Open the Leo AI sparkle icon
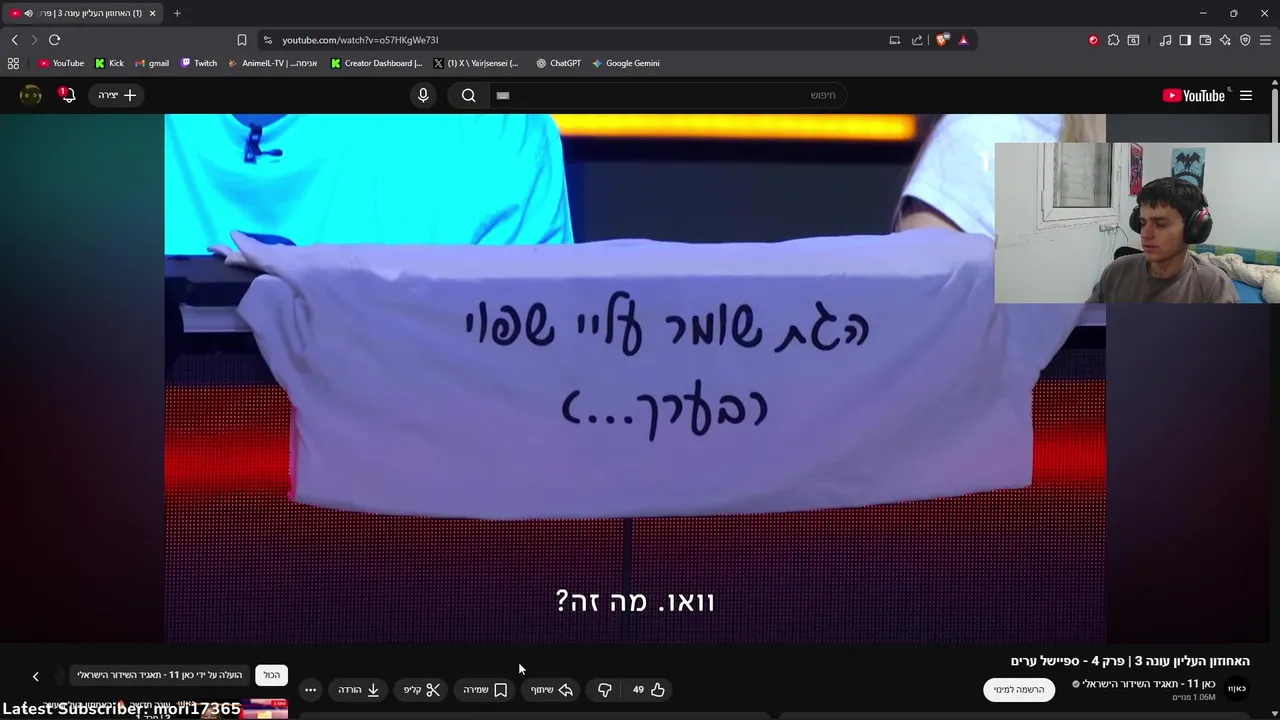This screenshot has height=720, width=1280. click(1225, 40)
